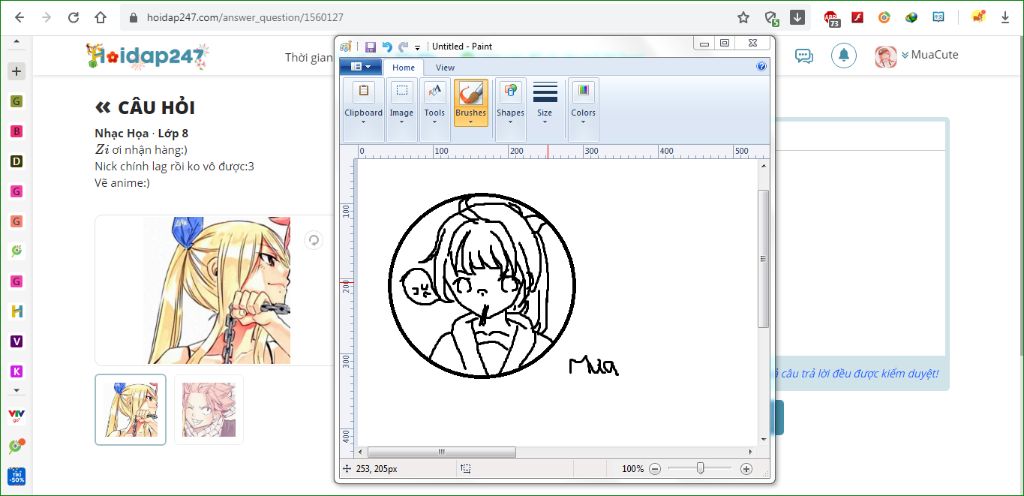1024x496 pixels.
Task: Click zoom in plus button in Paint
Action: pyautogui.click(x=746, y=469)
